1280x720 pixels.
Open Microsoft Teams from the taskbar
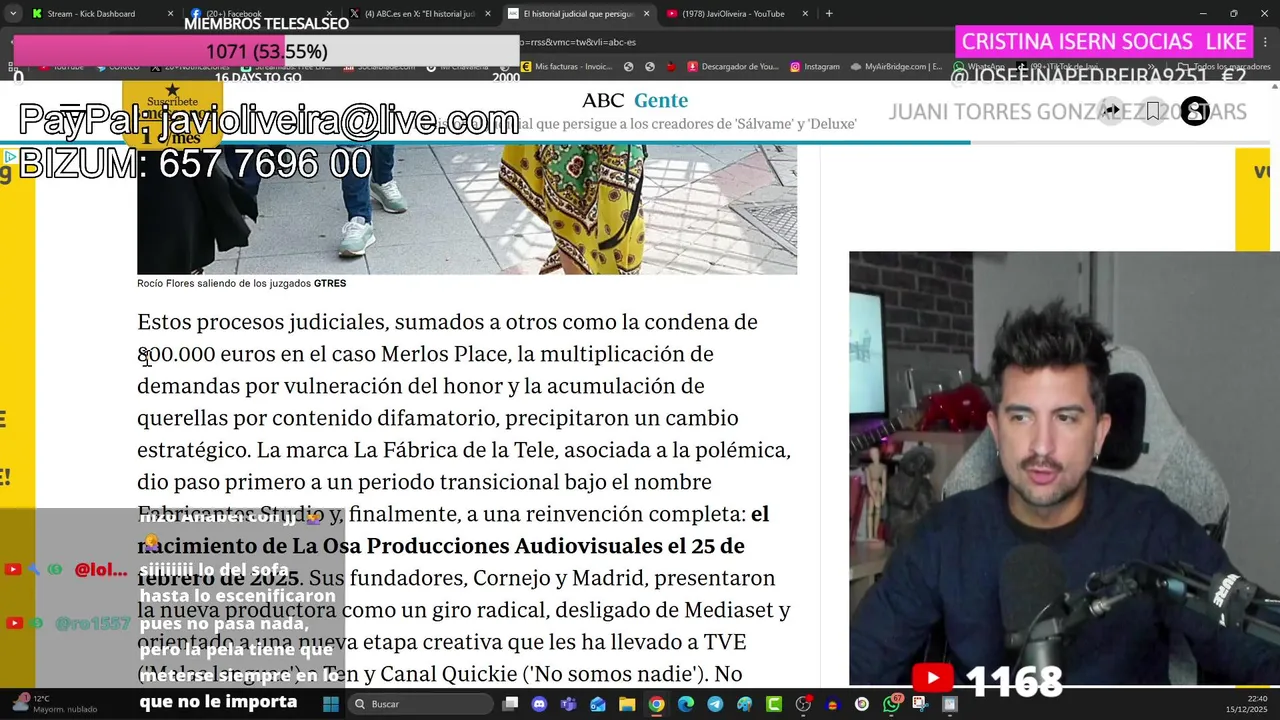tap(568, 704)
